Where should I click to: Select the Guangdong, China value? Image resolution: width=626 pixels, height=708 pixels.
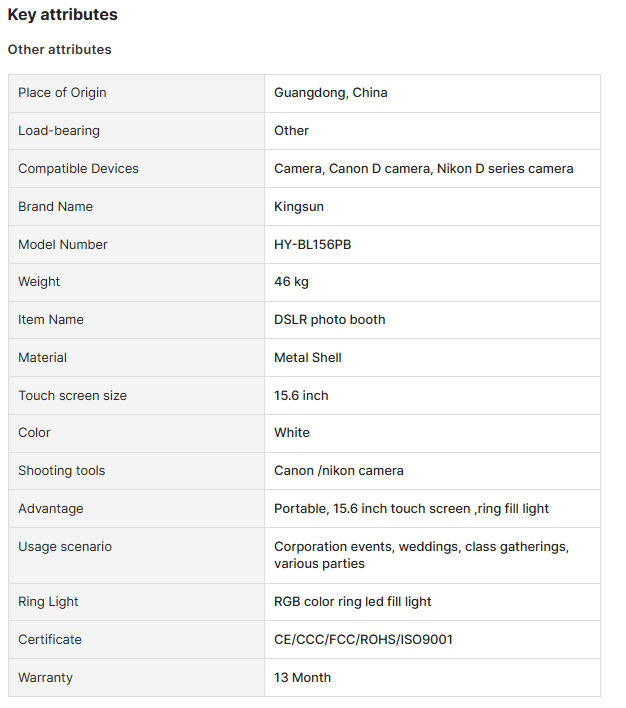point(331,93)
